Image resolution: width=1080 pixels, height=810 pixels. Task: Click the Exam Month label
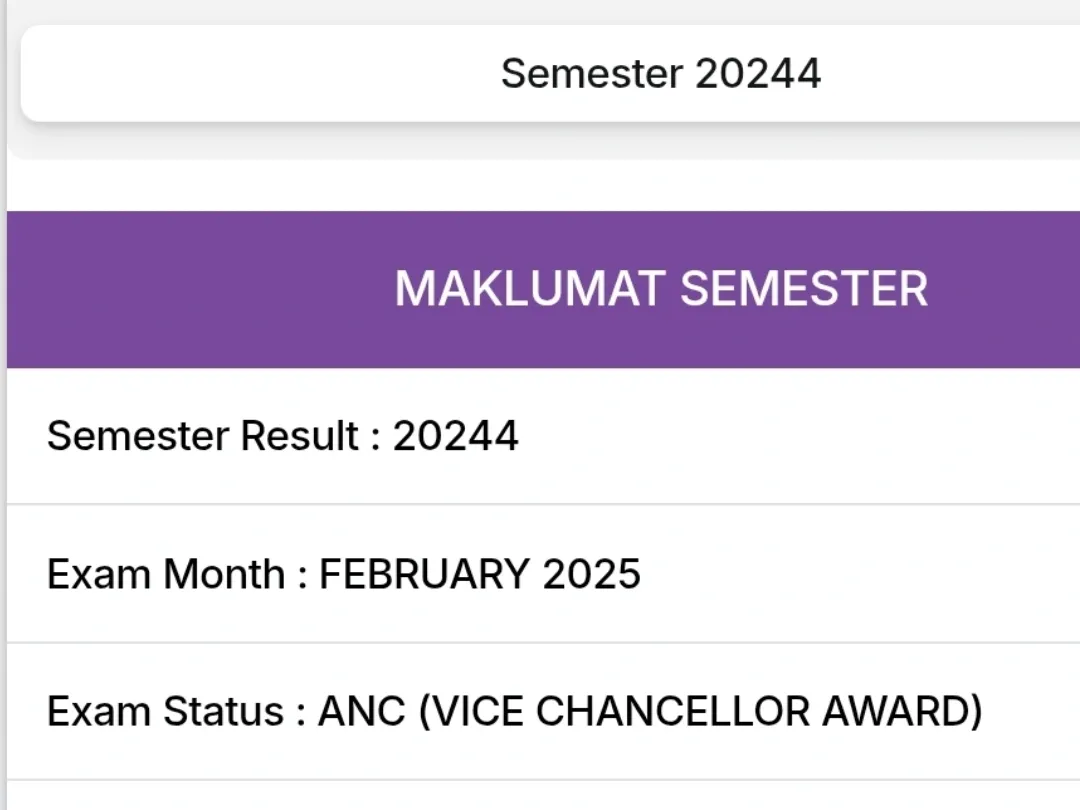tap(166, 575)
